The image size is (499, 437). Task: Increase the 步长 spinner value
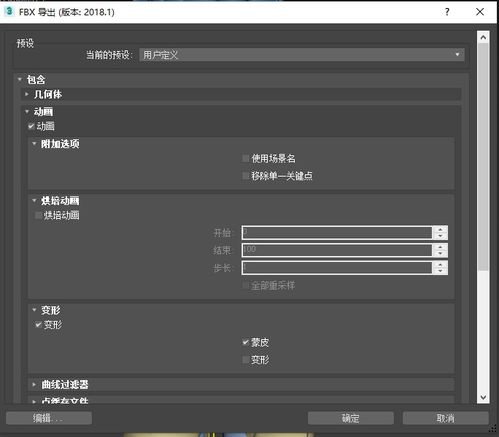click(440, 265)
